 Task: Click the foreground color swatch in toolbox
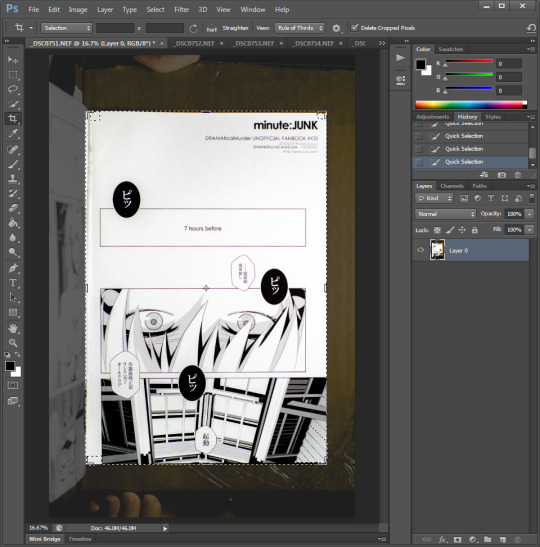click(10, 366)
